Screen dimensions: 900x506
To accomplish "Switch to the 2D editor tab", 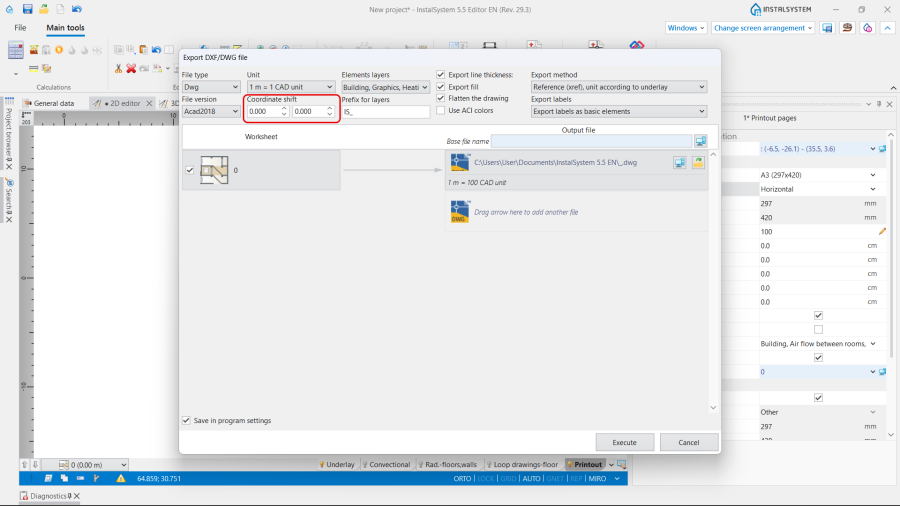I will (x=121, y=103).
